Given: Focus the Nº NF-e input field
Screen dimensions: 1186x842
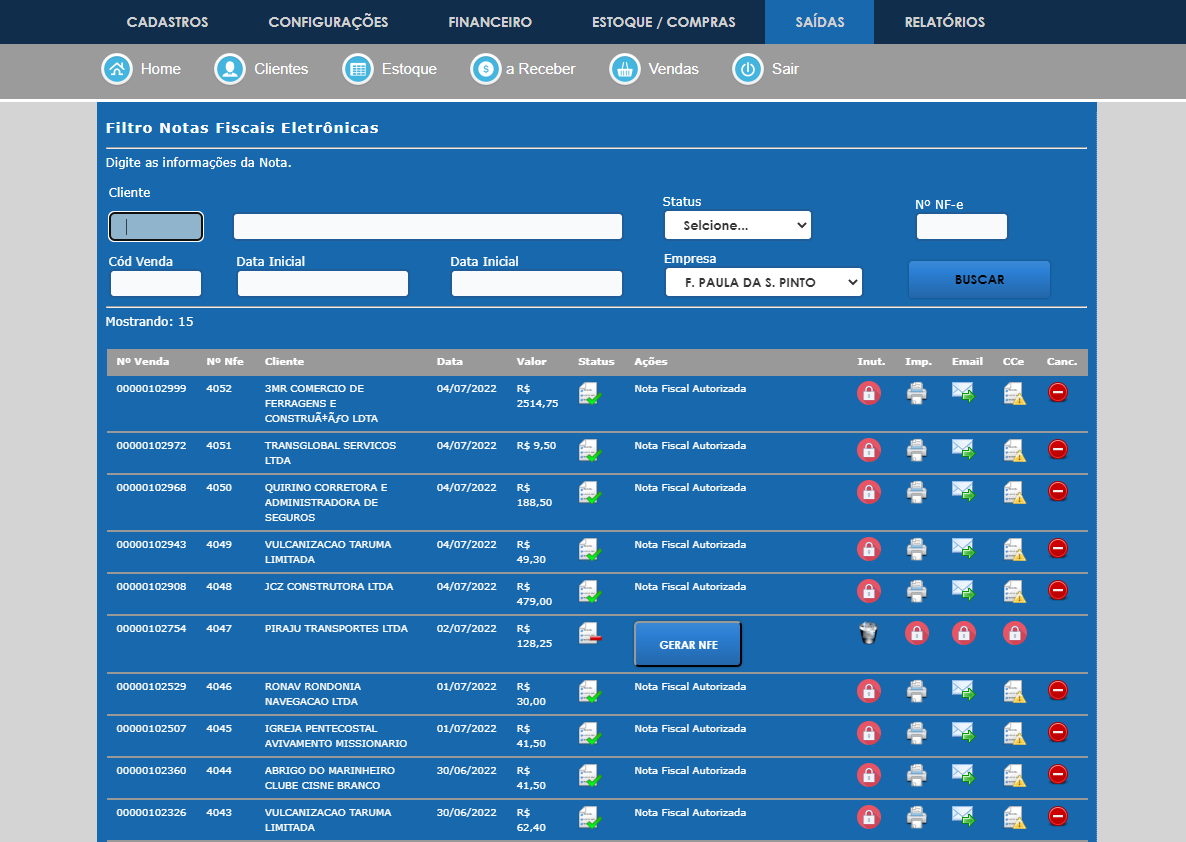Looking at the screenshot, I should (x=961, y=227).
